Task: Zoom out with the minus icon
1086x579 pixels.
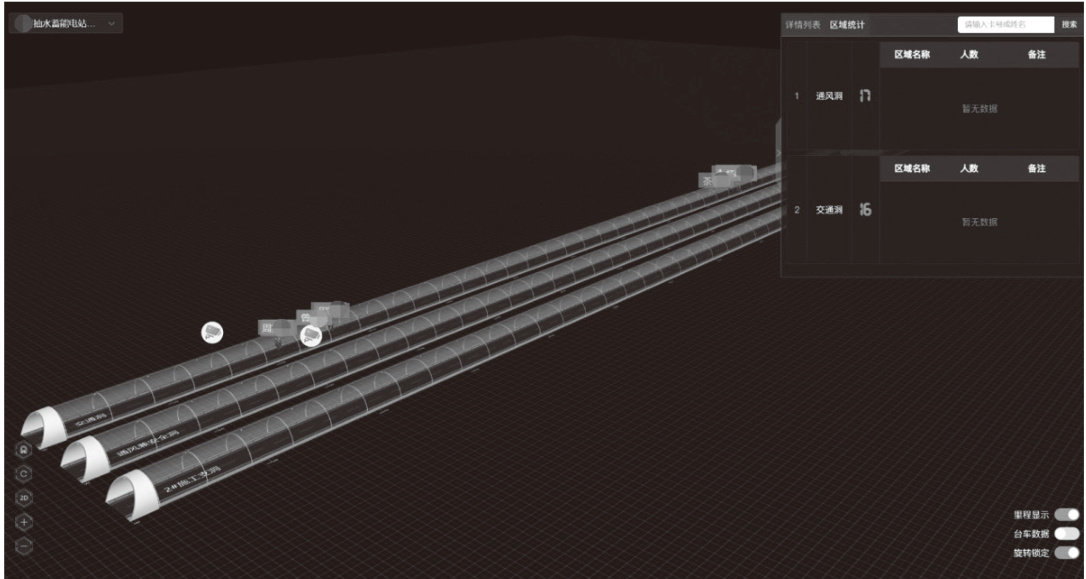Action: pyautogui.click(x=23, y=545)
